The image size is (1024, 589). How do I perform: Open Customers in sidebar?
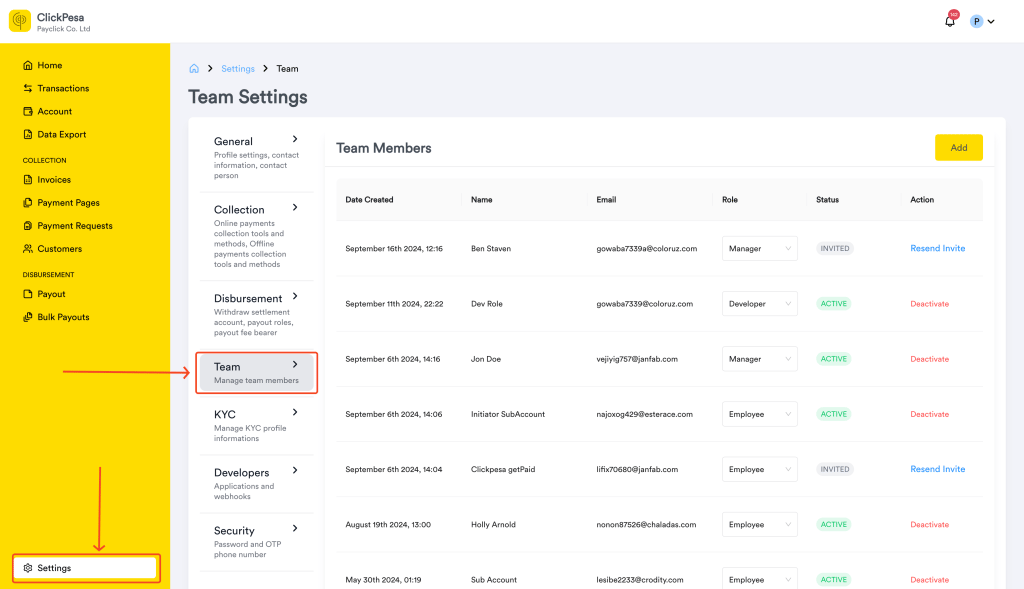[59, 249]
